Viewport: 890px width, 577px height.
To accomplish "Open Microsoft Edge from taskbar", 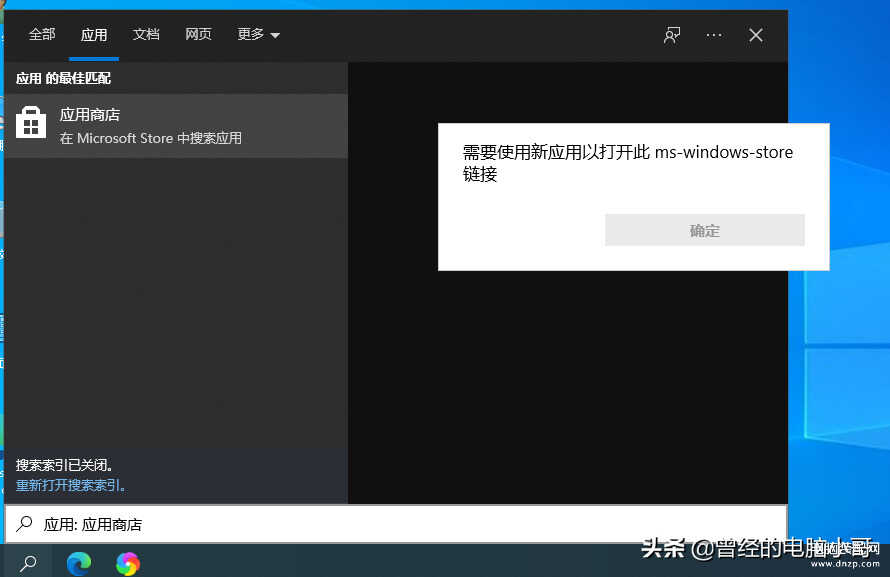I will pyautogui.click(x=79, y=563).
